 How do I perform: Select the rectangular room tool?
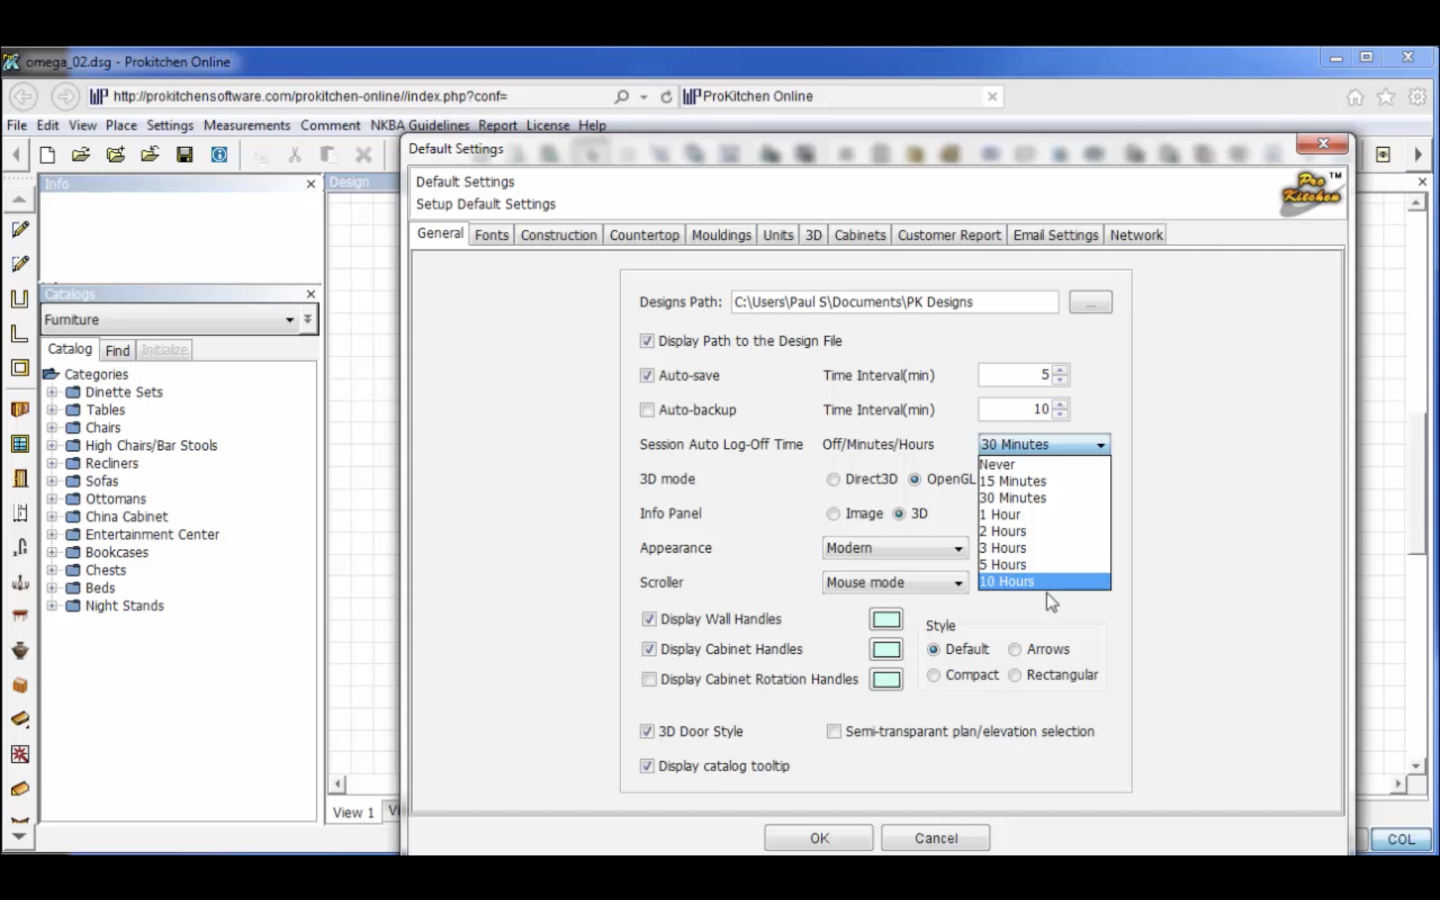pos(19,368)
